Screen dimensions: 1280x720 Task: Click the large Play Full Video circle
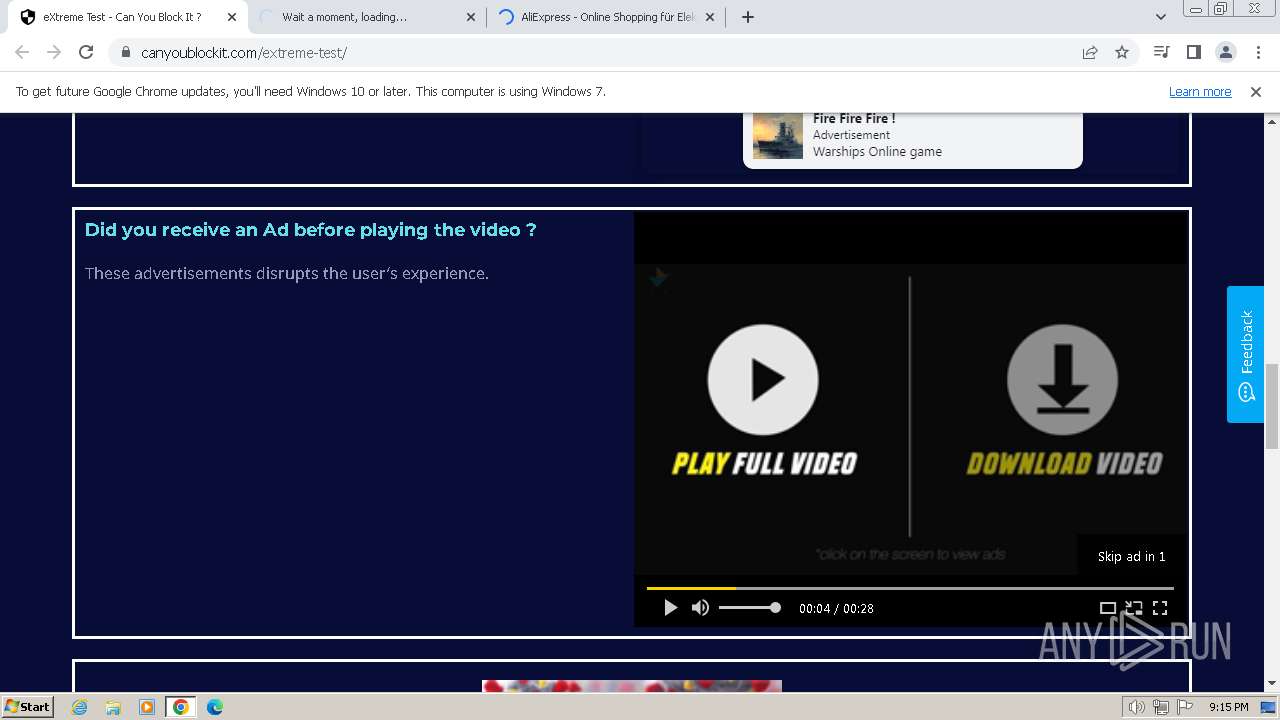point(763,380)
